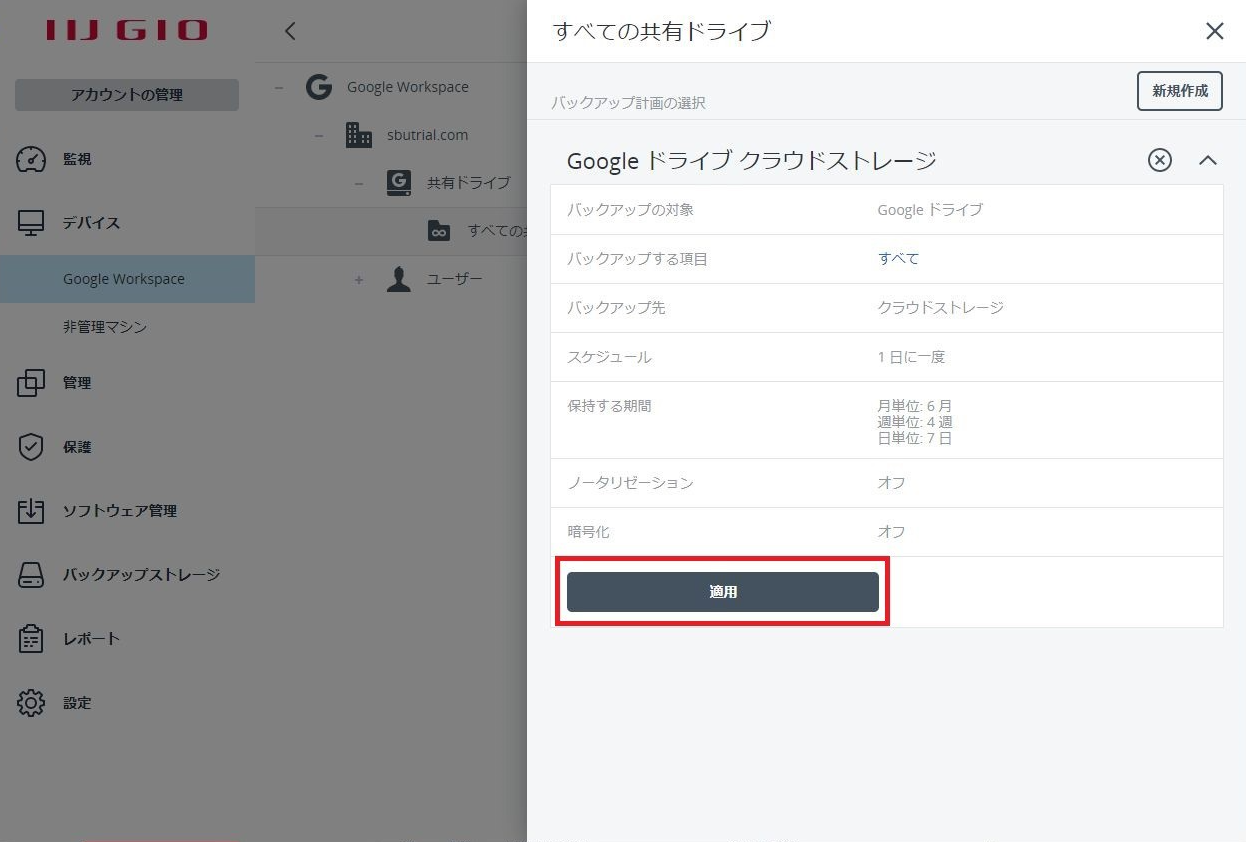Image resolution: width=1246 pixels, height=842 pixels.
Task: Select the 共有ドライブ tree label
Action: pos(469,183)
